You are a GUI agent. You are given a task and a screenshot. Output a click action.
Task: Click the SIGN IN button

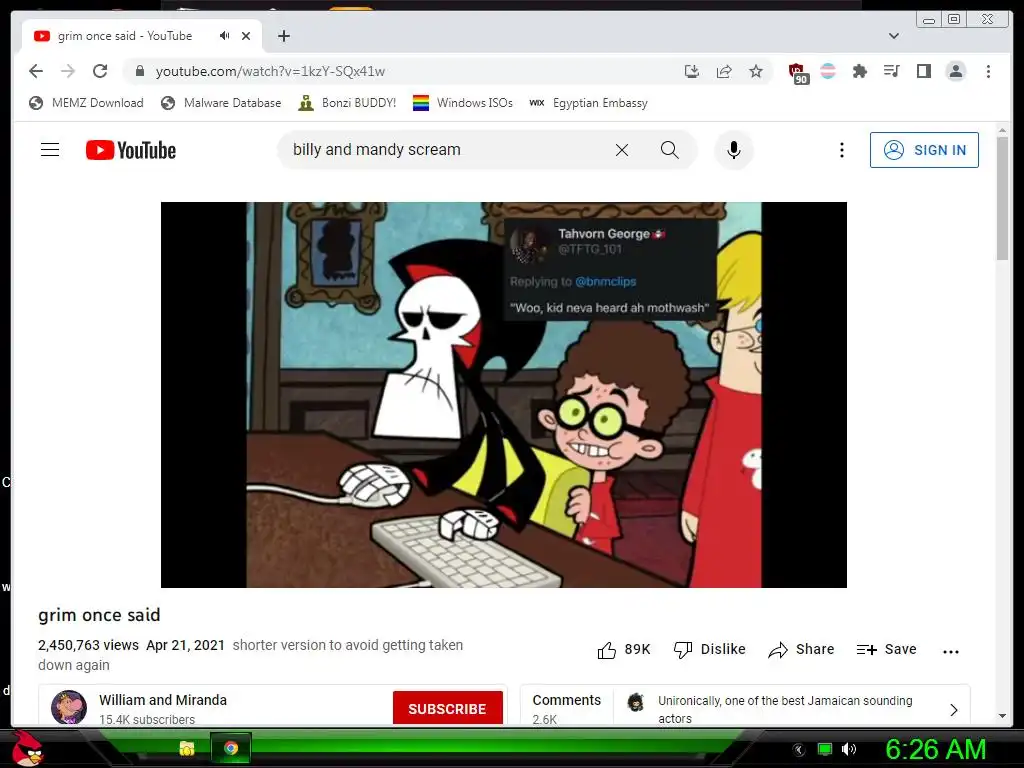coord(924,150)
